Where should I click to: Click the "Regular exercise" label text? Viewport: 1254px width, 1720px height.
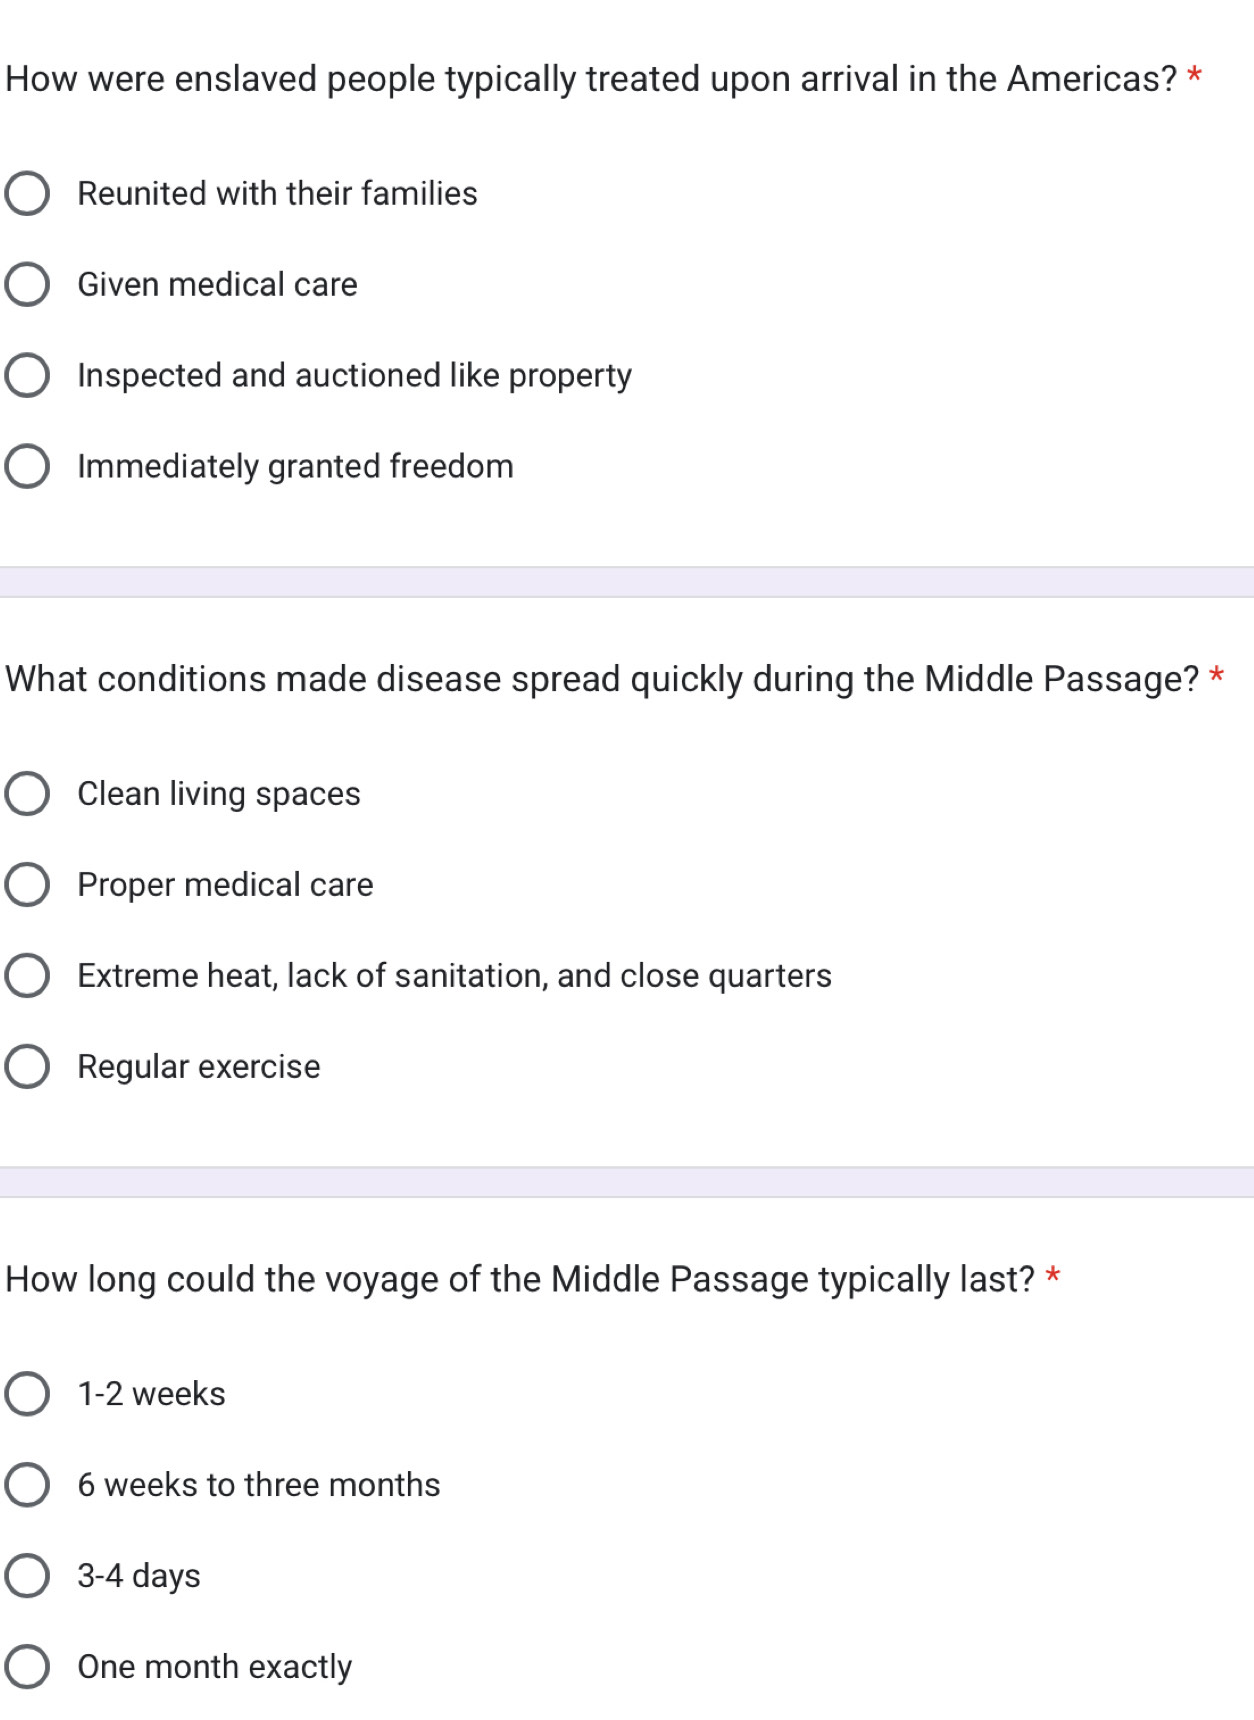pos(199,1067)
